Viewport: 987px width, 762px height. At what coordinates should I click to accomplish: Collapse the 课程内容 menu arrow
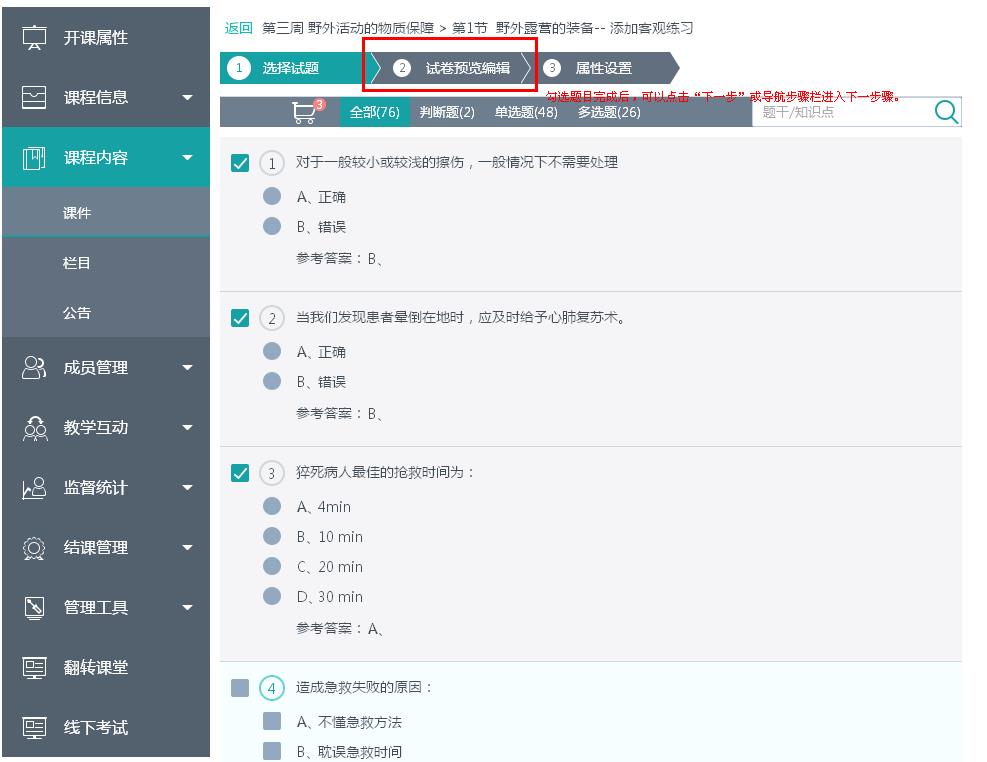[x=187, y=158]
